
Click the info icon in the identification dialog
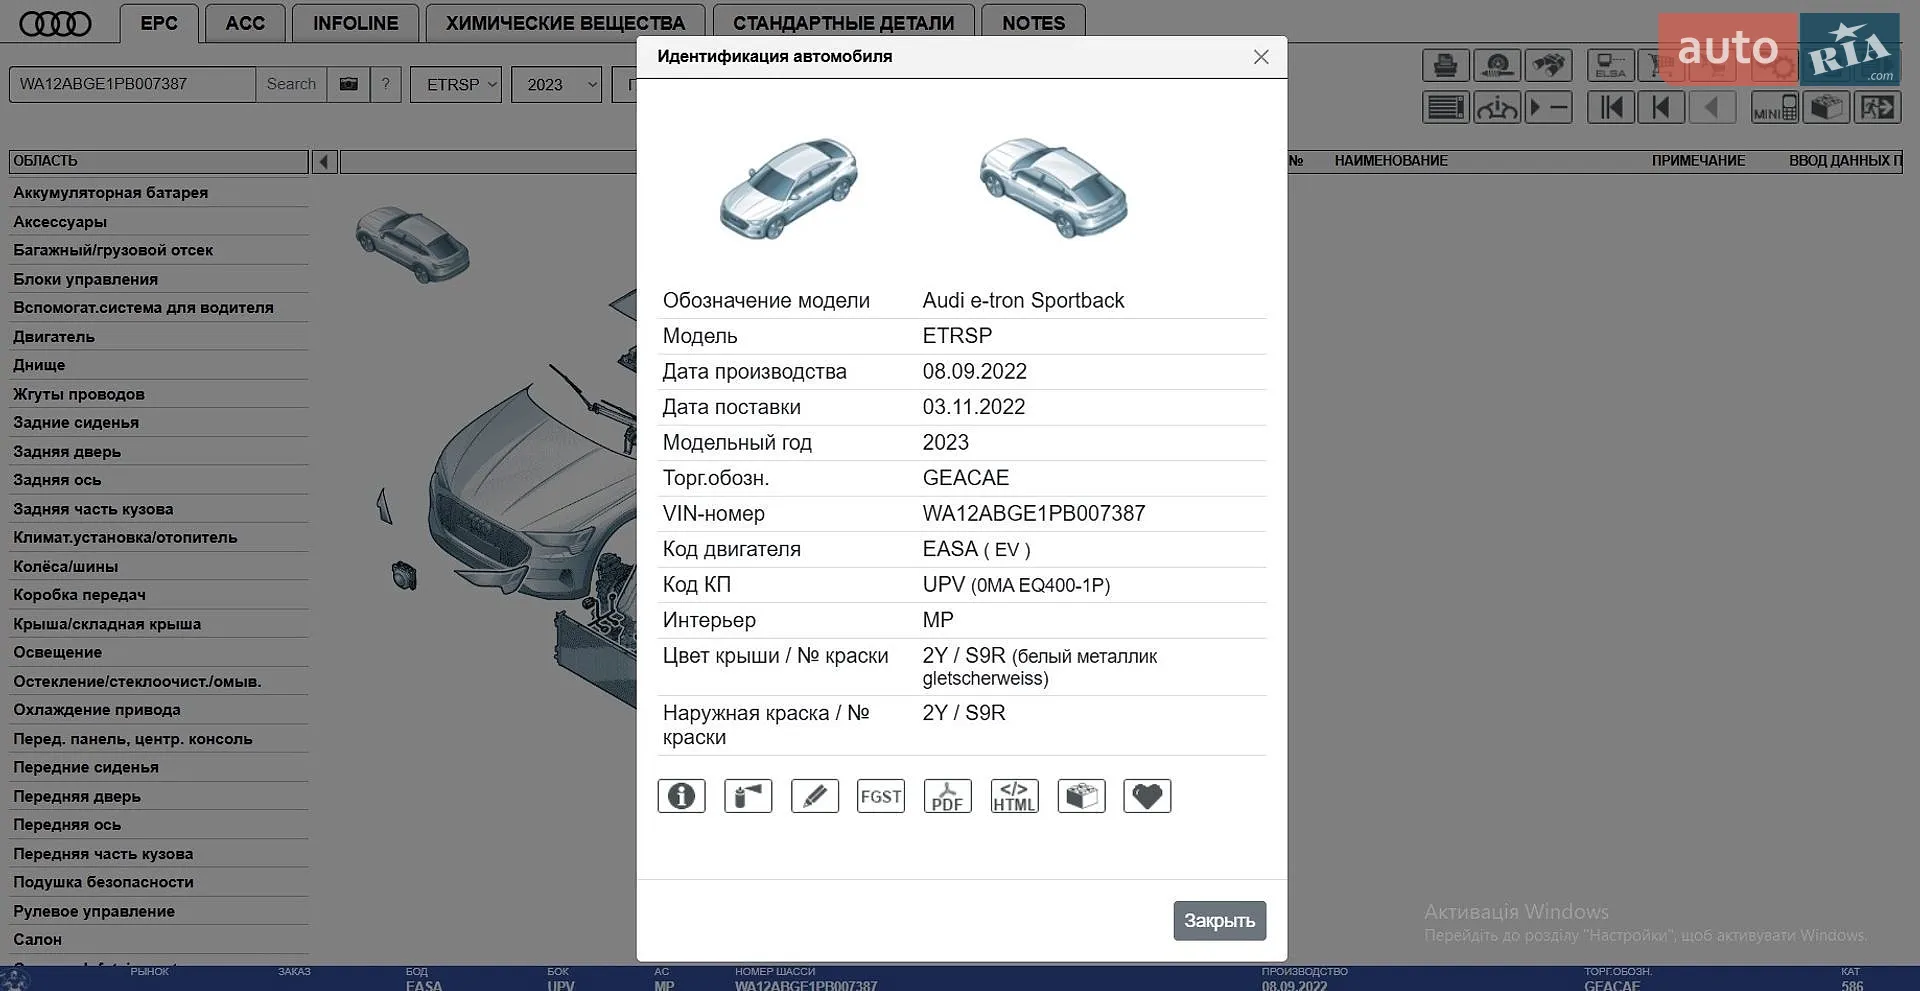pos(681,796)
